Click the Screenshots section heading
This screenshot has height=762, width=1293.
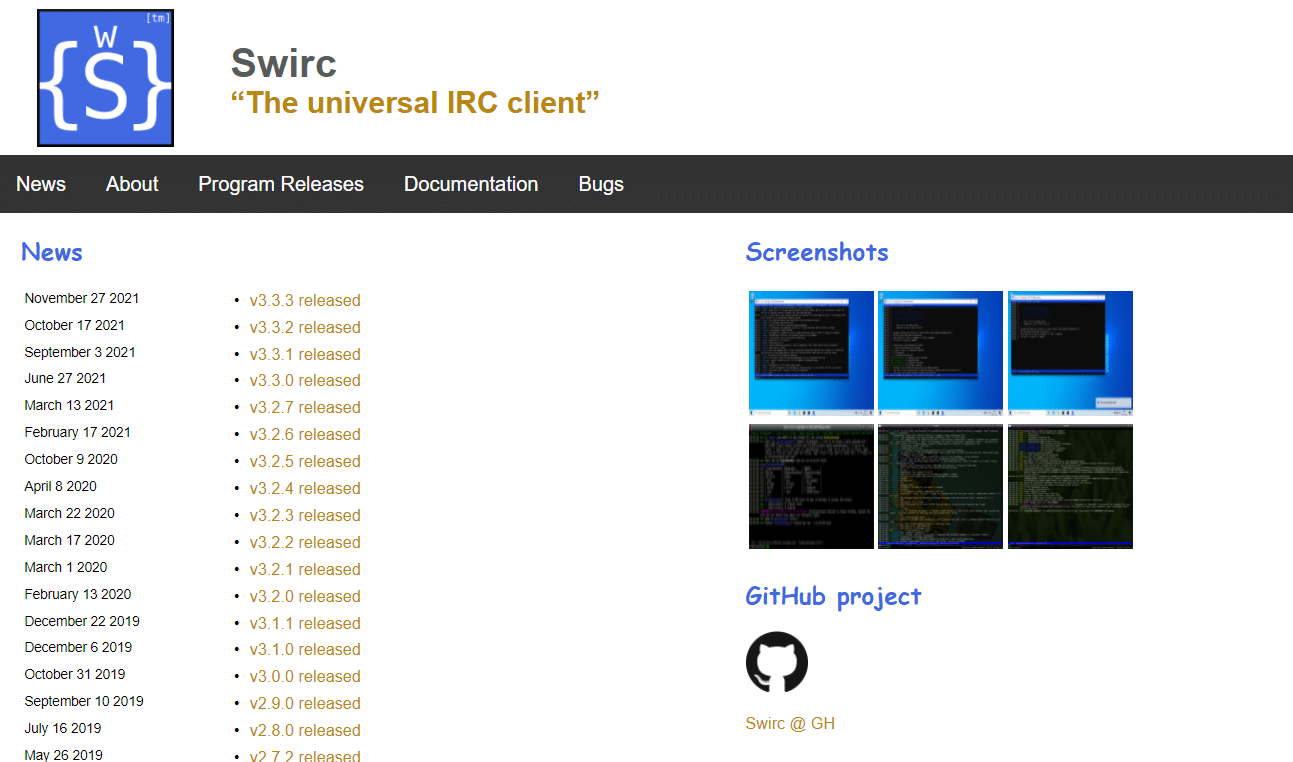817,252
